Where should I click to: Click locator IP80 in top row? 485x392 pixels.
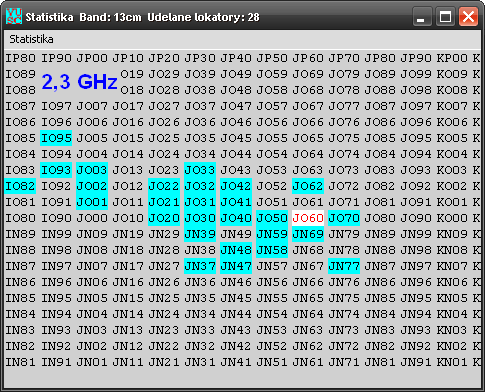coord(20,58)
